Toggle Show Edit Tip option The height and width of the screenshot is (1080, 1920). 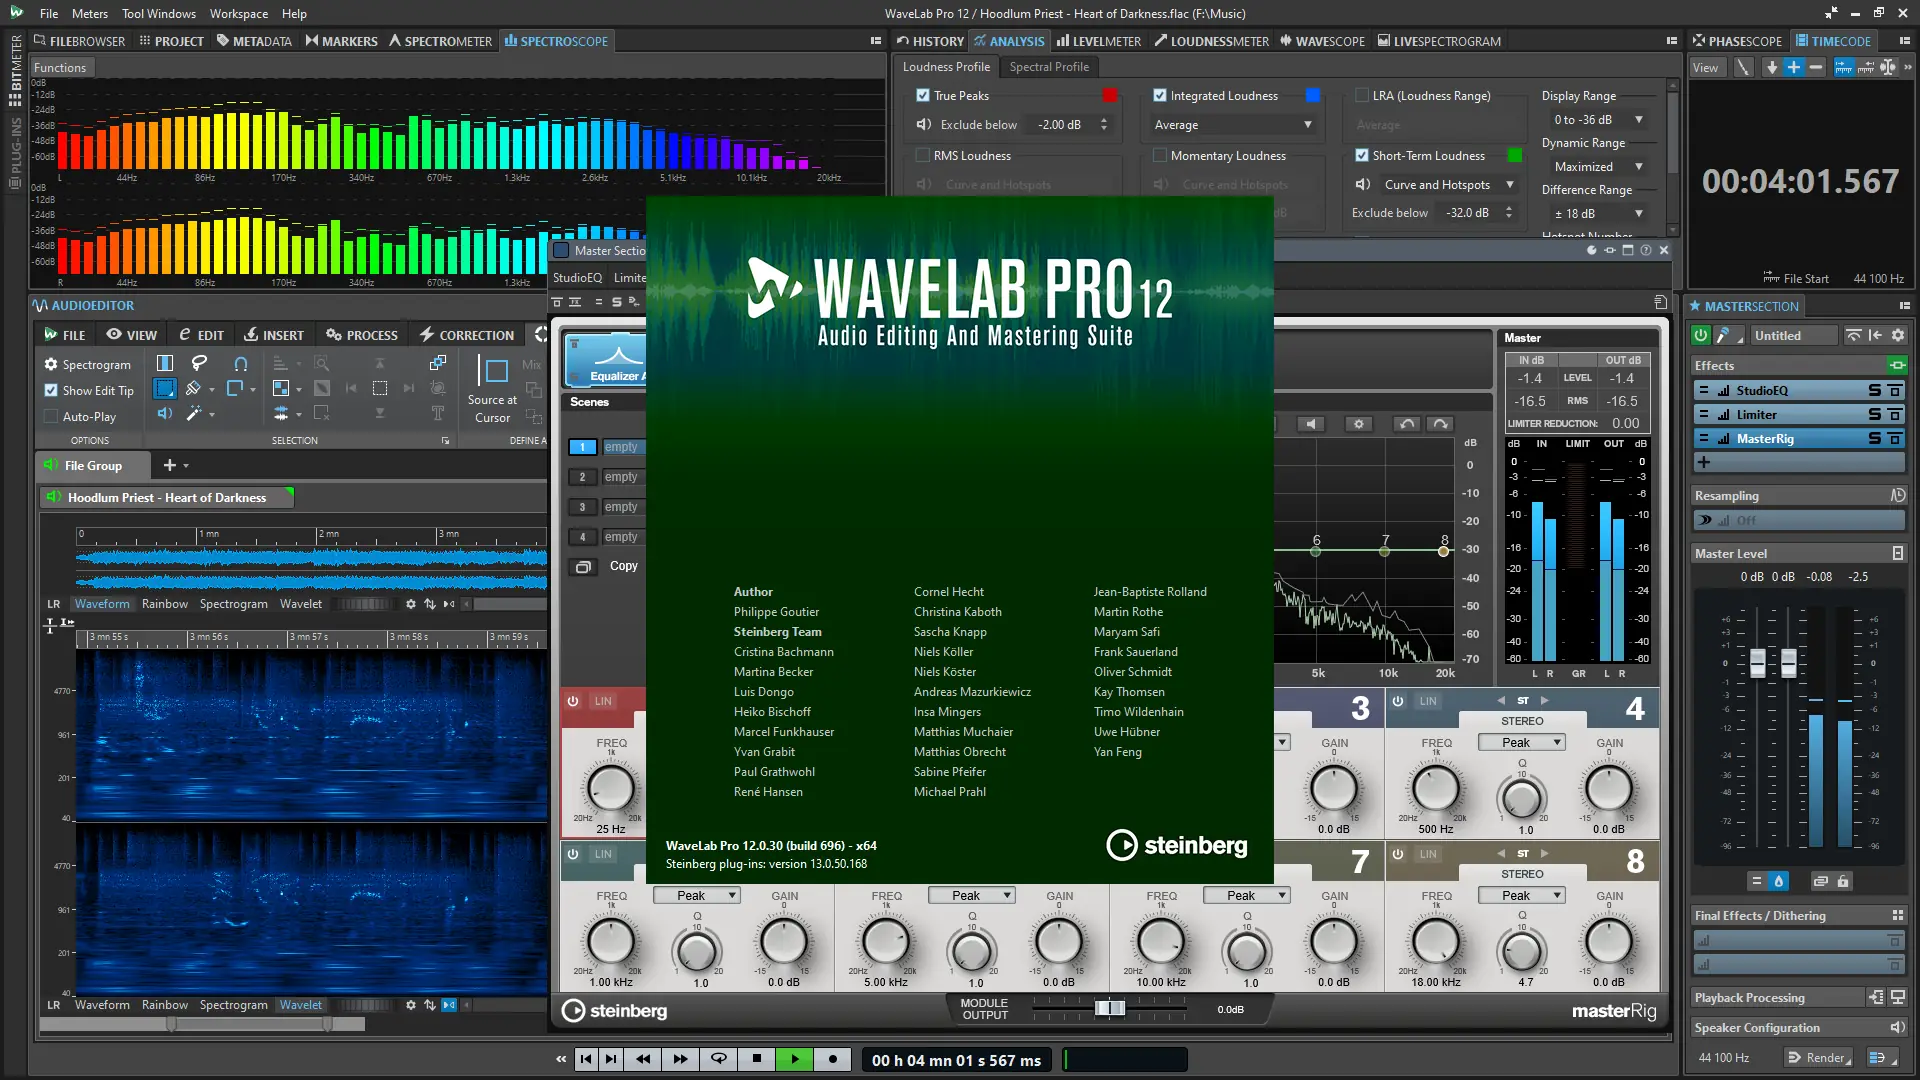(51, 391)
